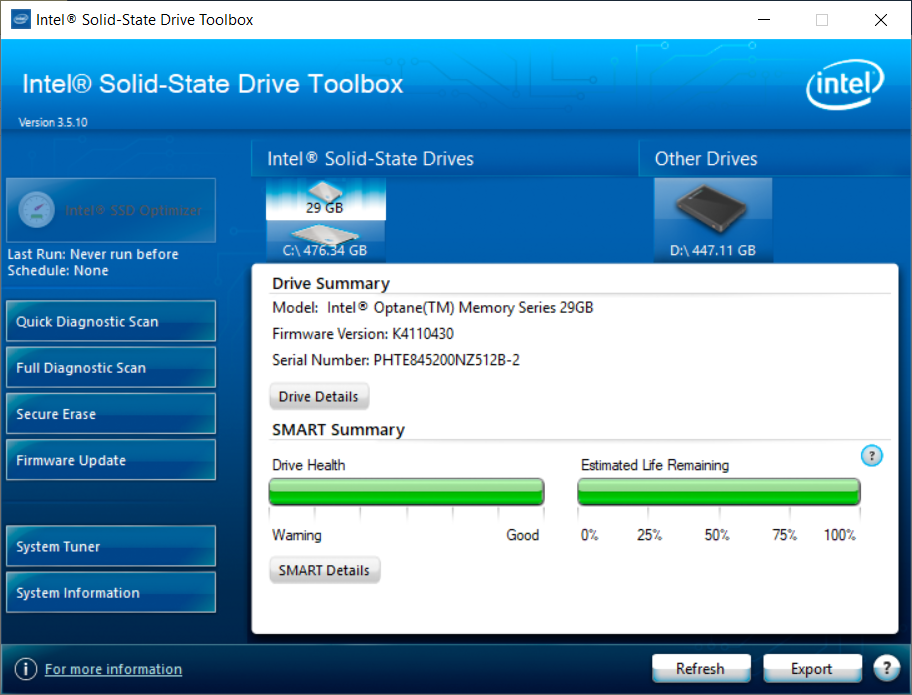Click the Intel Solid-State Drives section header
Image resolution: width=912 pixels, height=695 pixels.
445,159
